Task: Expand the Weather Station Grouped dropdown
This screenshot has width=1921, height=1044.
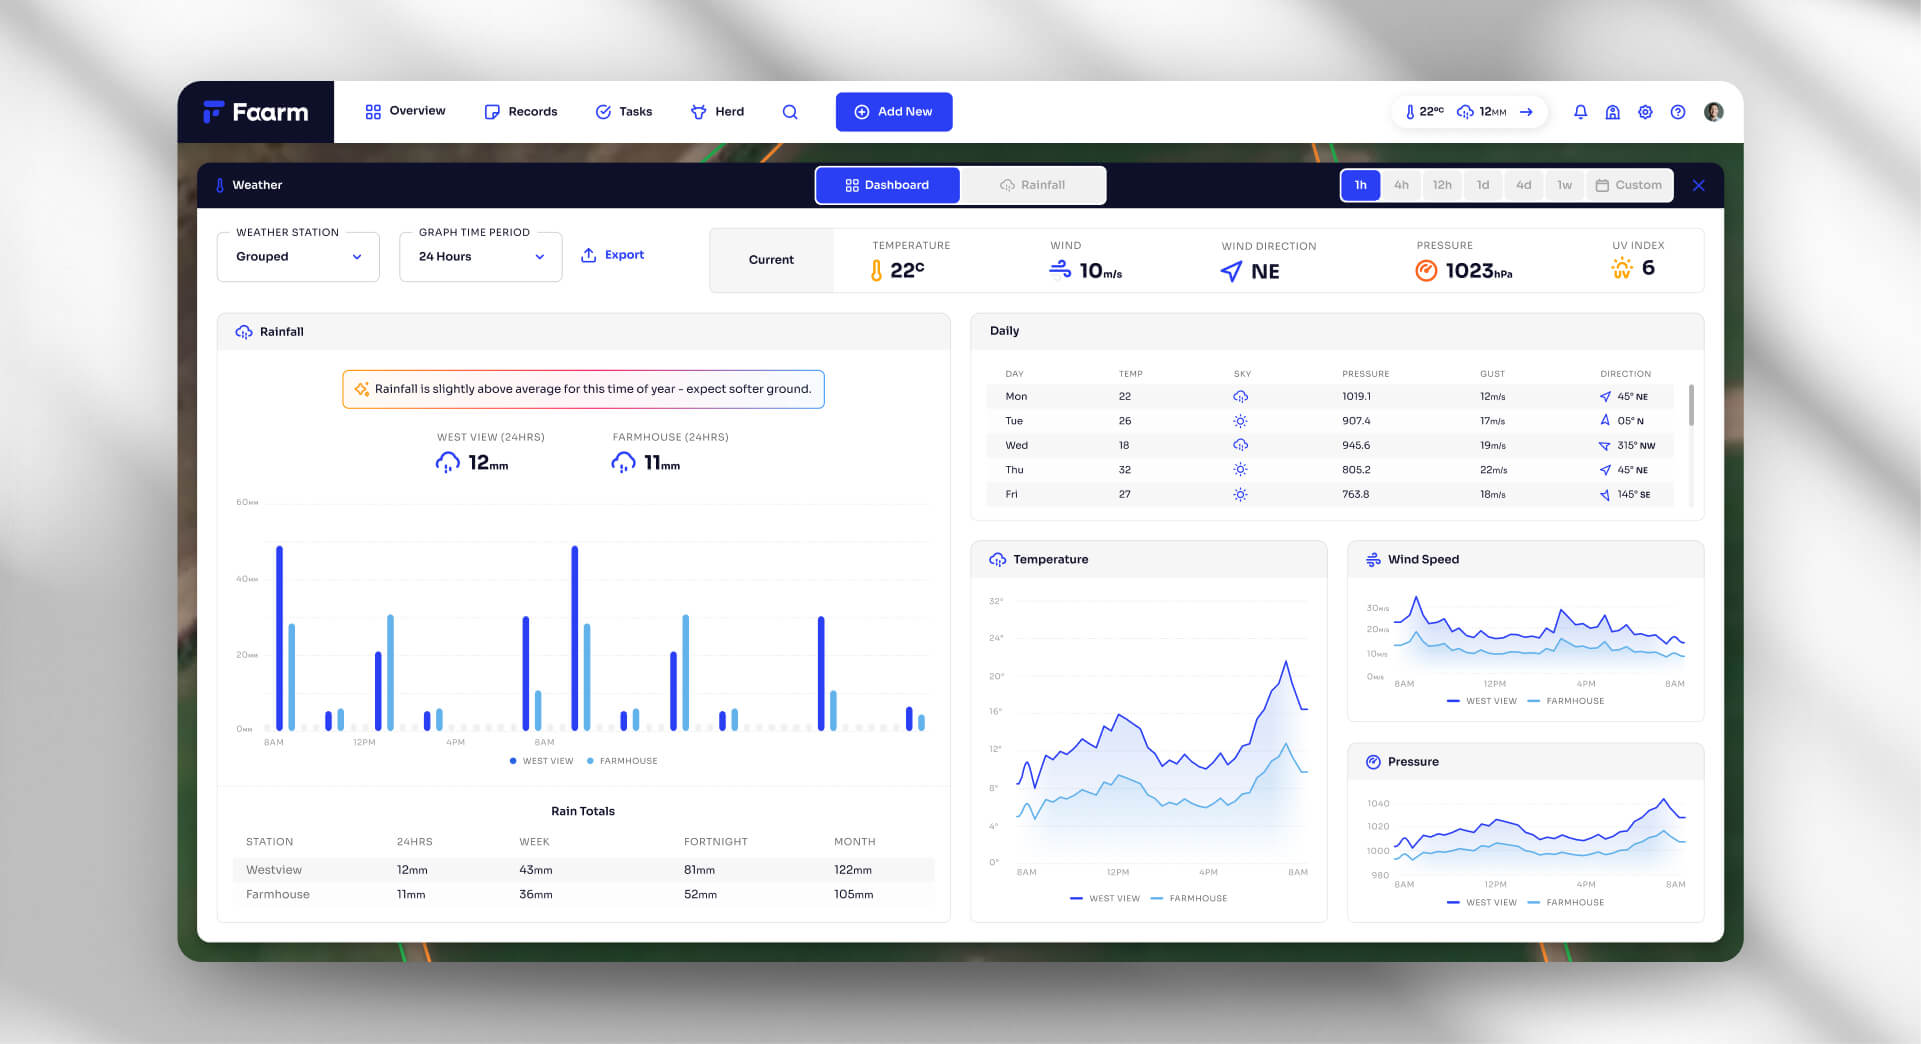Action: 298,257
